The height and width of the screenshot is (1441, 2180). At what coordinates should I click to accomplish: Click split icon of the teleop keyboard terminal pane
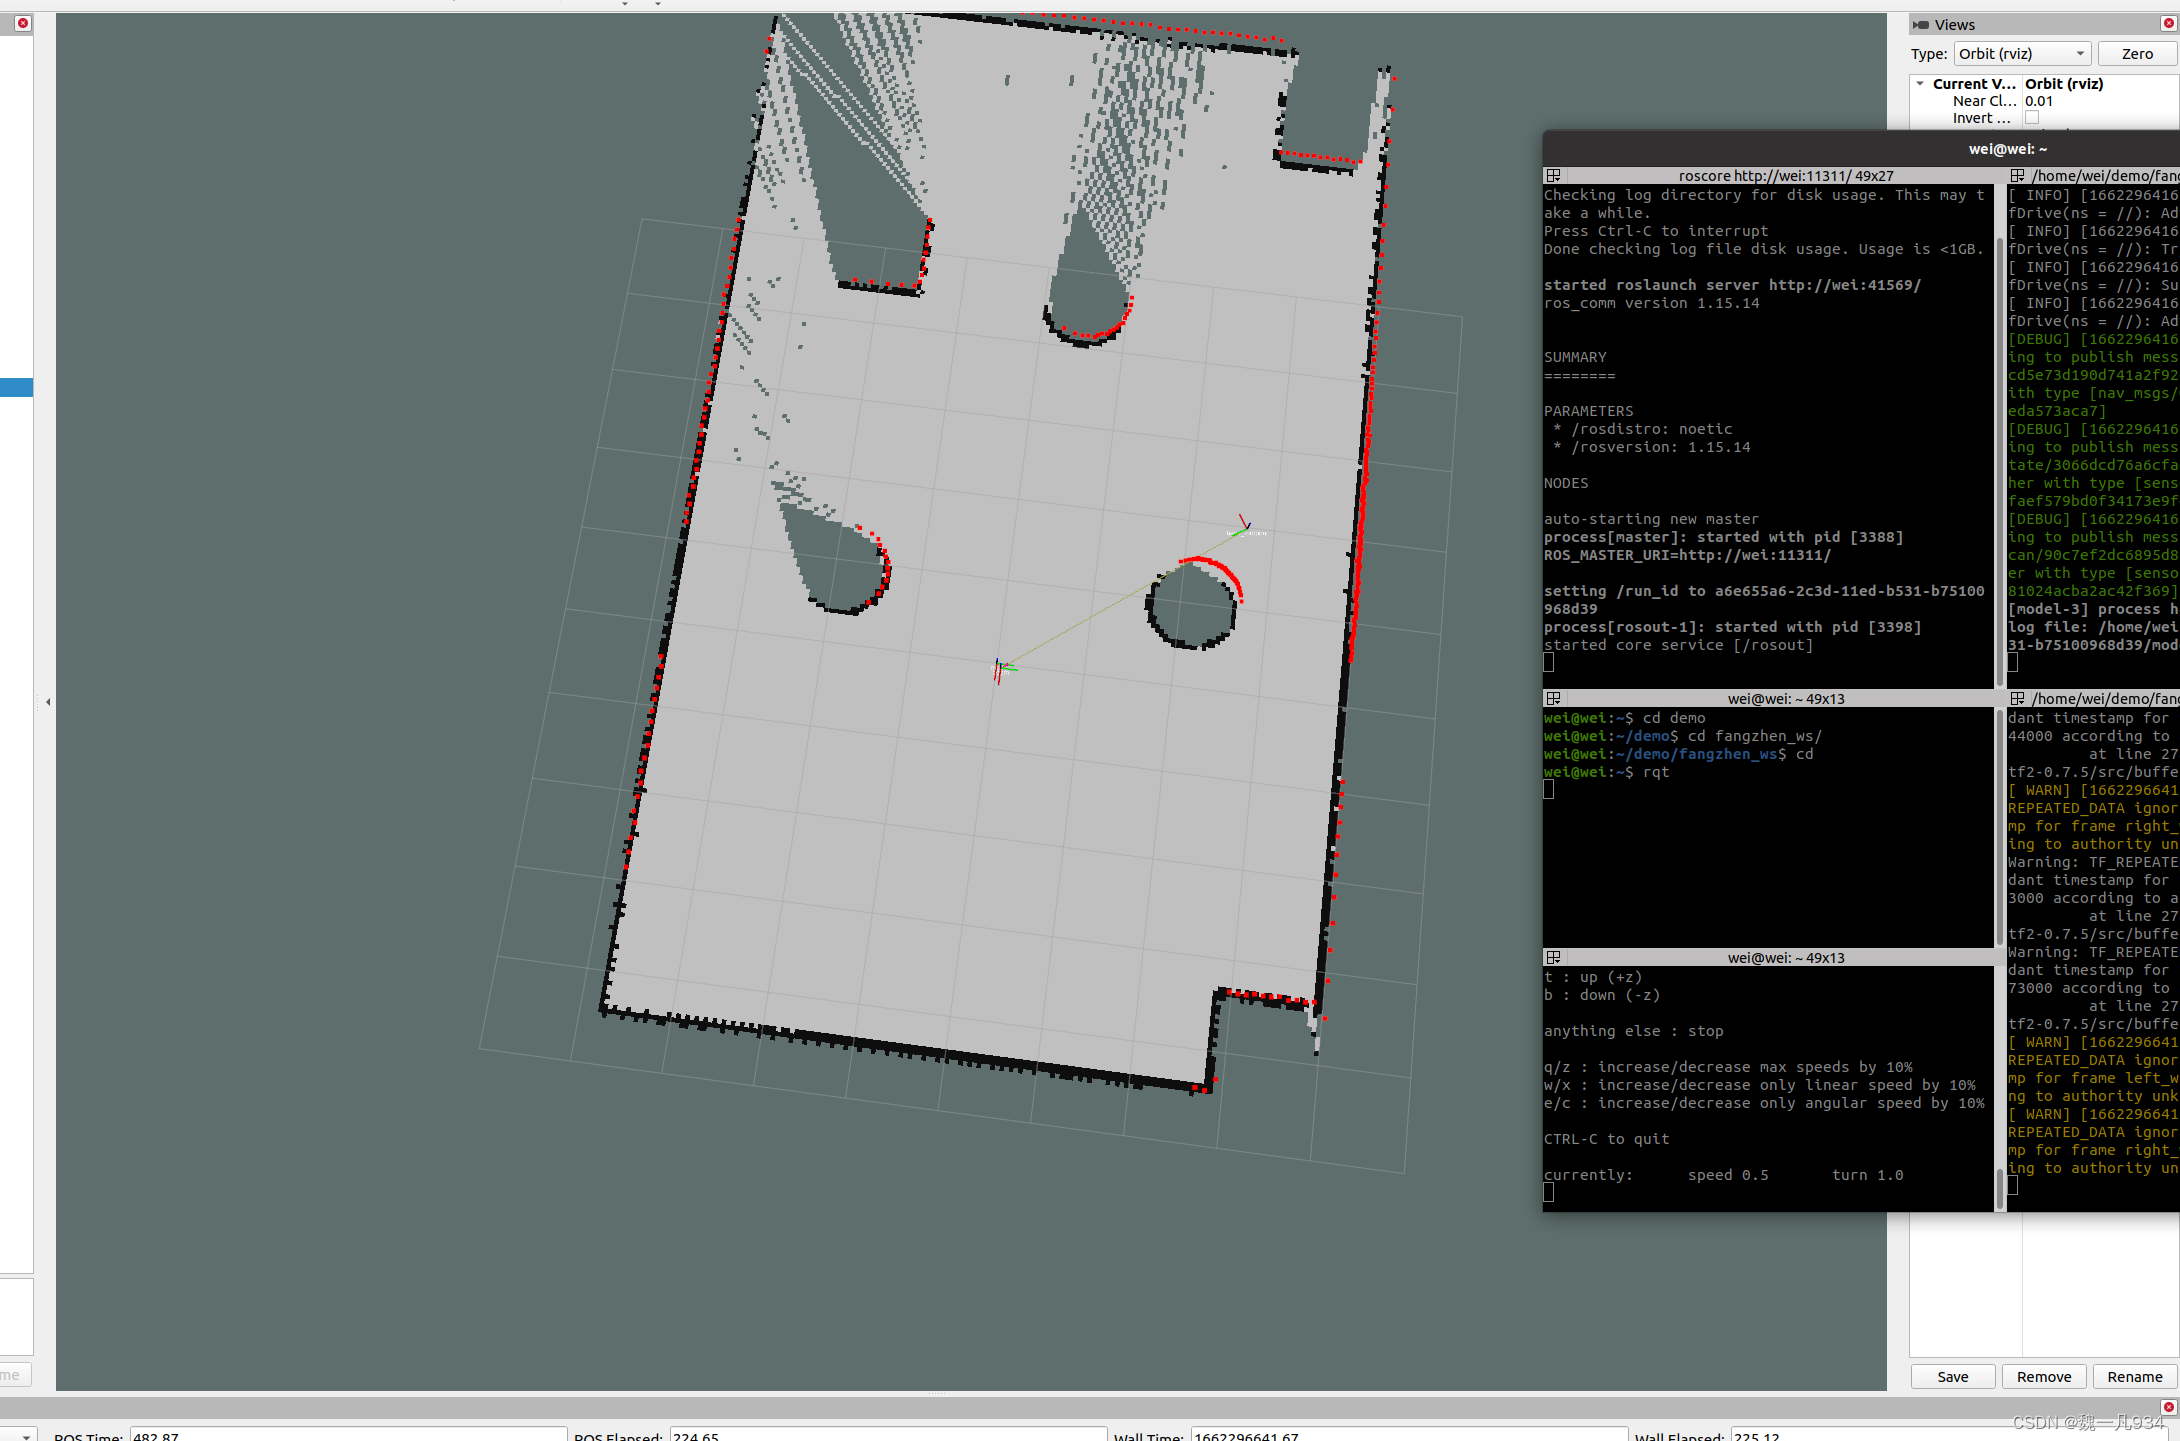coord(1553,958)
